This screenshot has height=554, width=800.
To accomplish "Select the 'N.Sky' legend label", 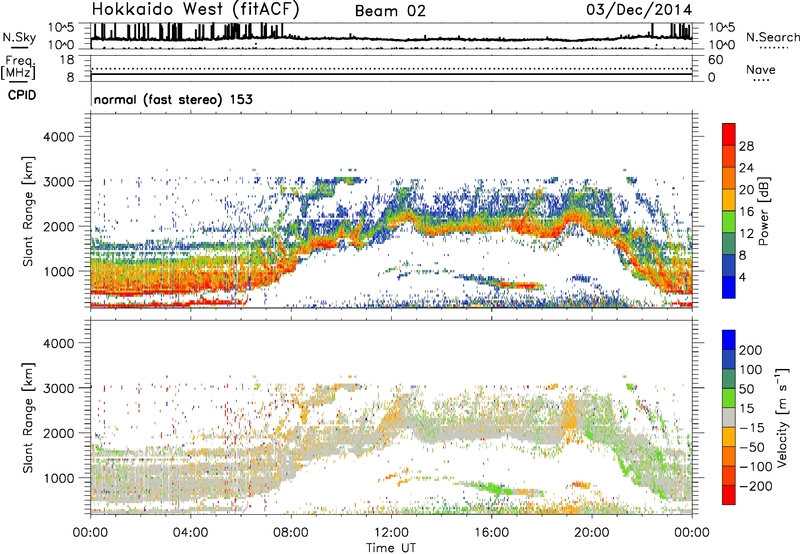I will click(x=19, y=37).
